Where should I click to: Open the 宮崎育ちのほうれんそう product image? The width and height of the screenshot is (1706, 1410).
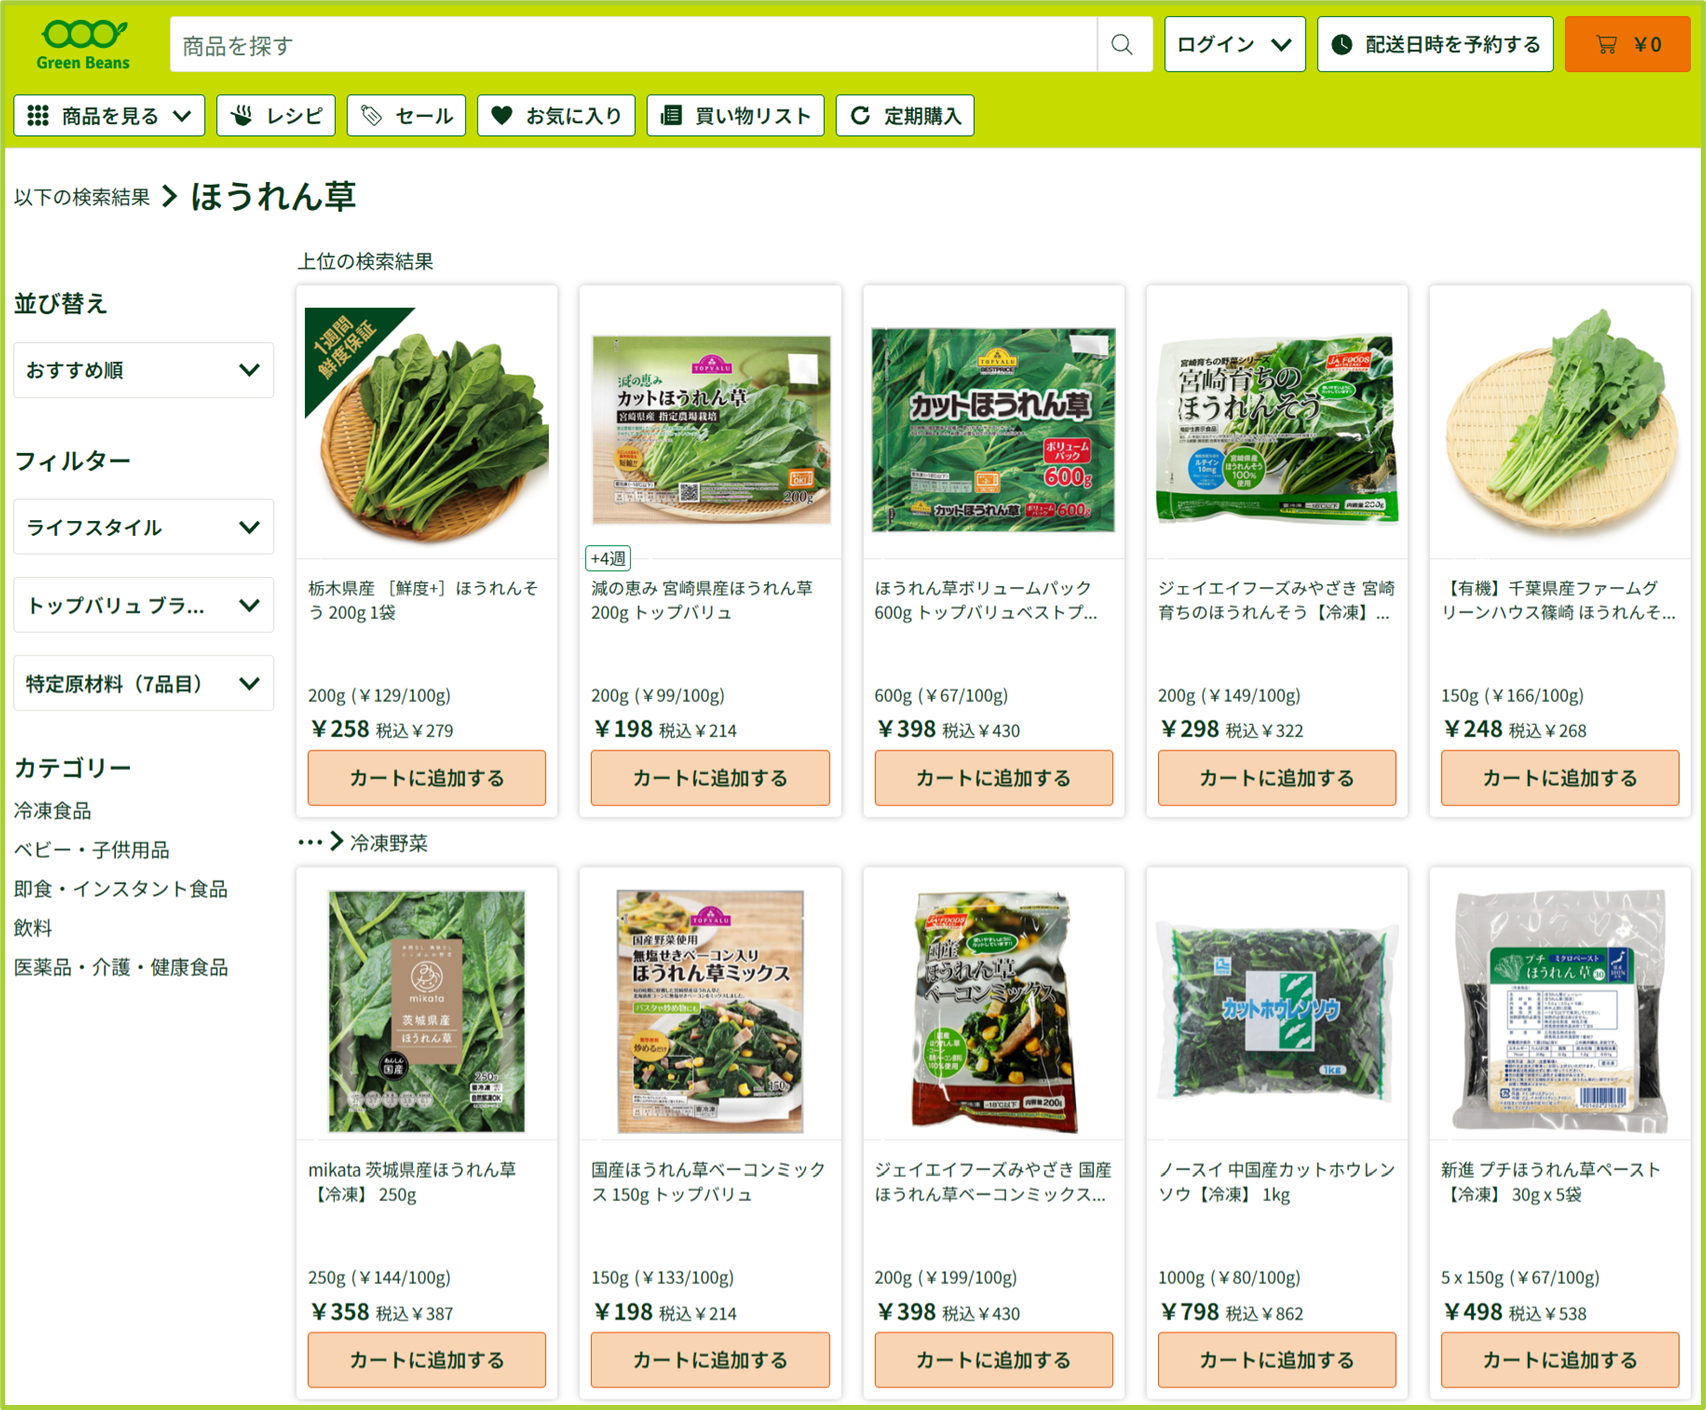click(1277, 430)
